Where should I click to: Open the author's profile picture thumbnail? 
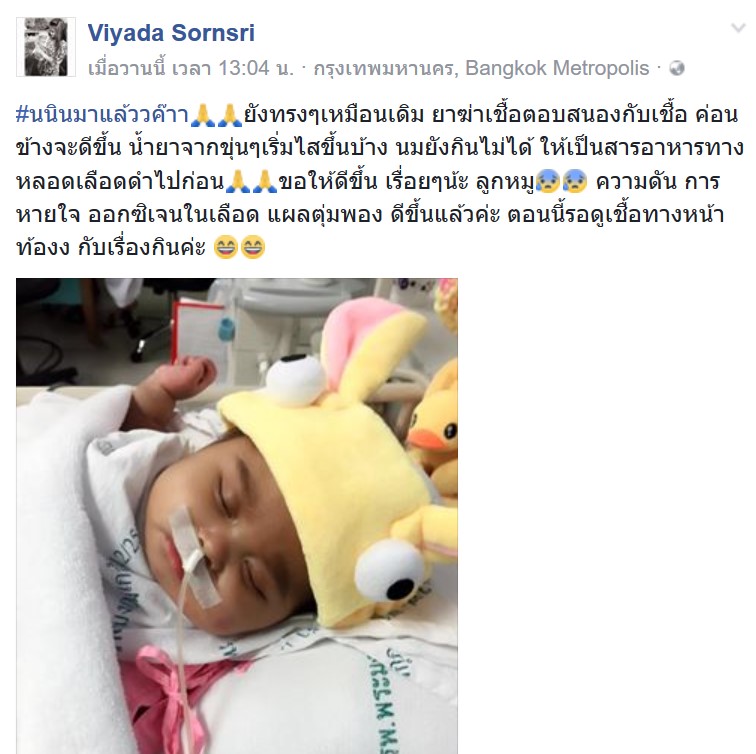coord(46,47)
